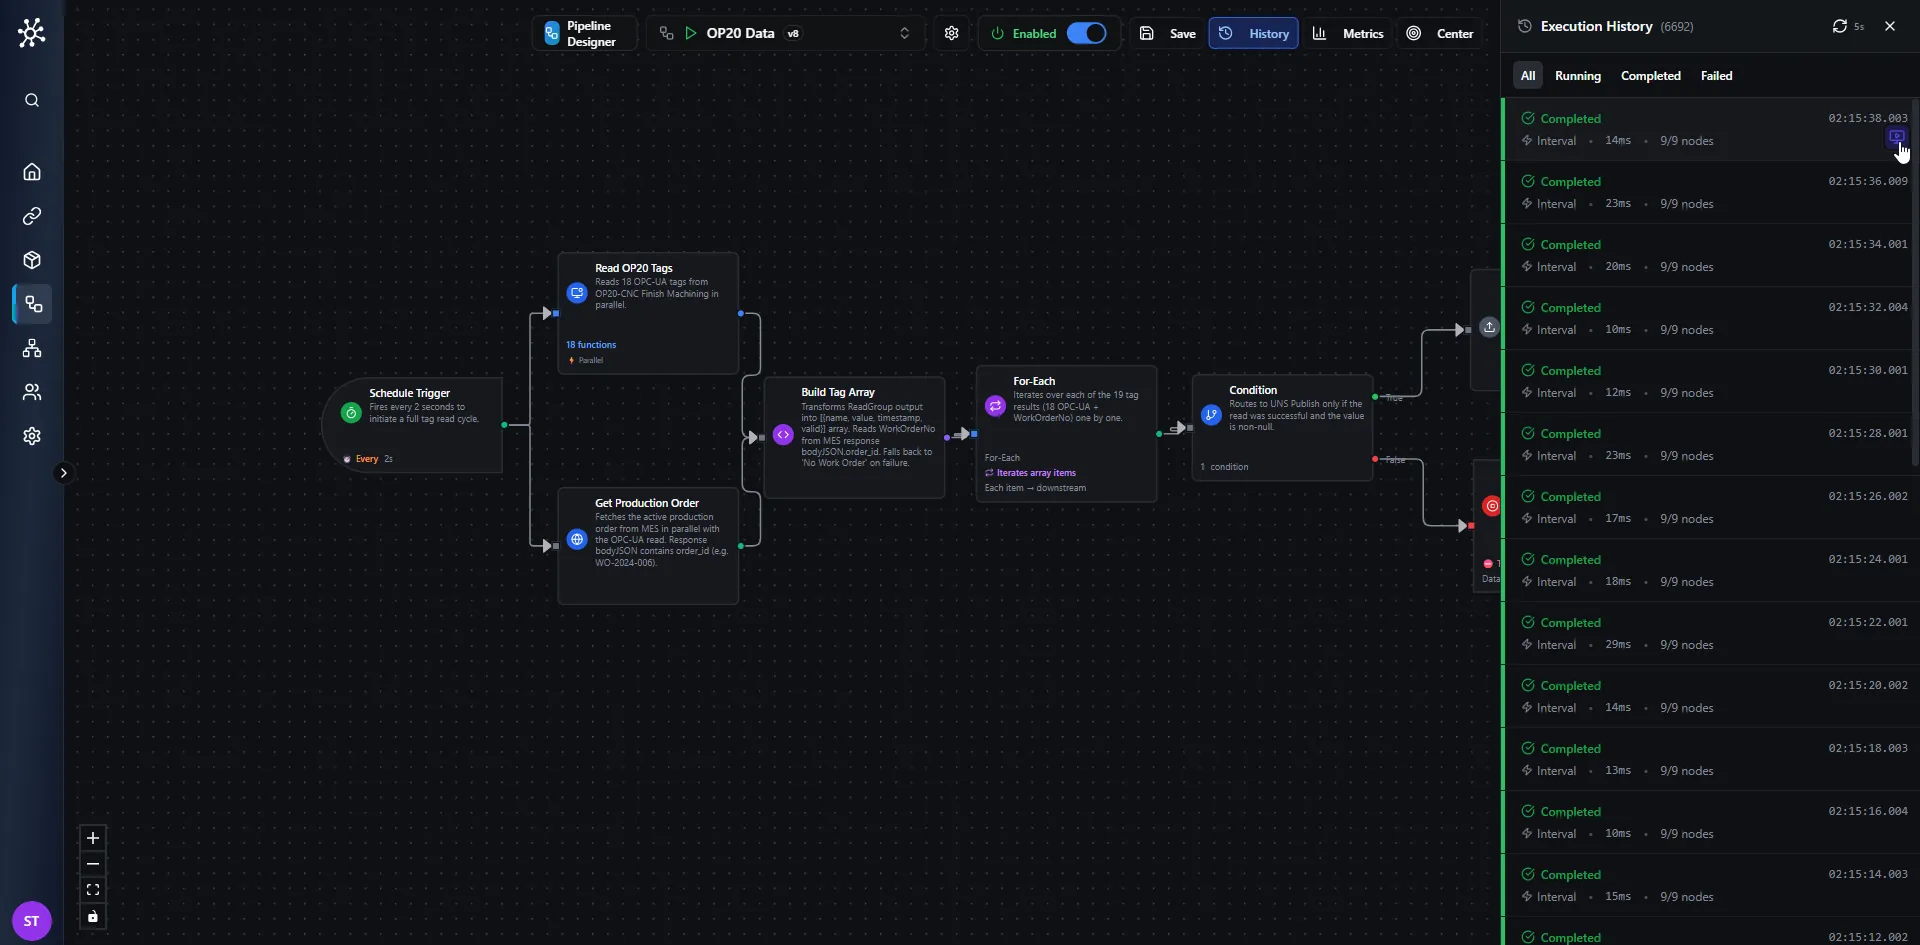The width and height of the screenshot is (1920, 945).
Task: Click the app logo at top left
Action: click(x=32, y=33)
